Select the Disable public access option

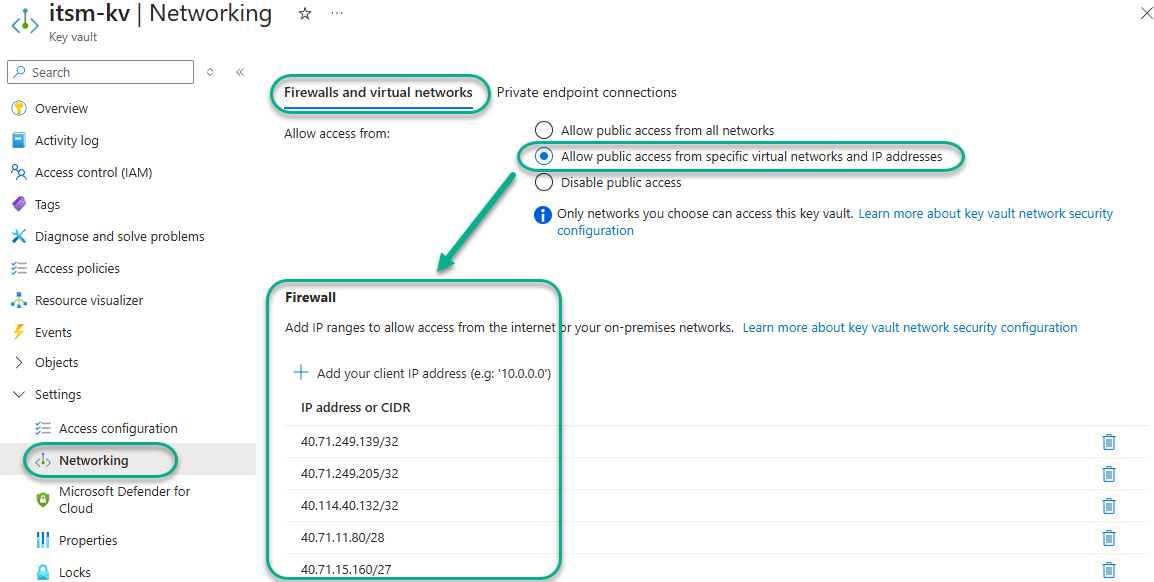click(x=544, y=182)
